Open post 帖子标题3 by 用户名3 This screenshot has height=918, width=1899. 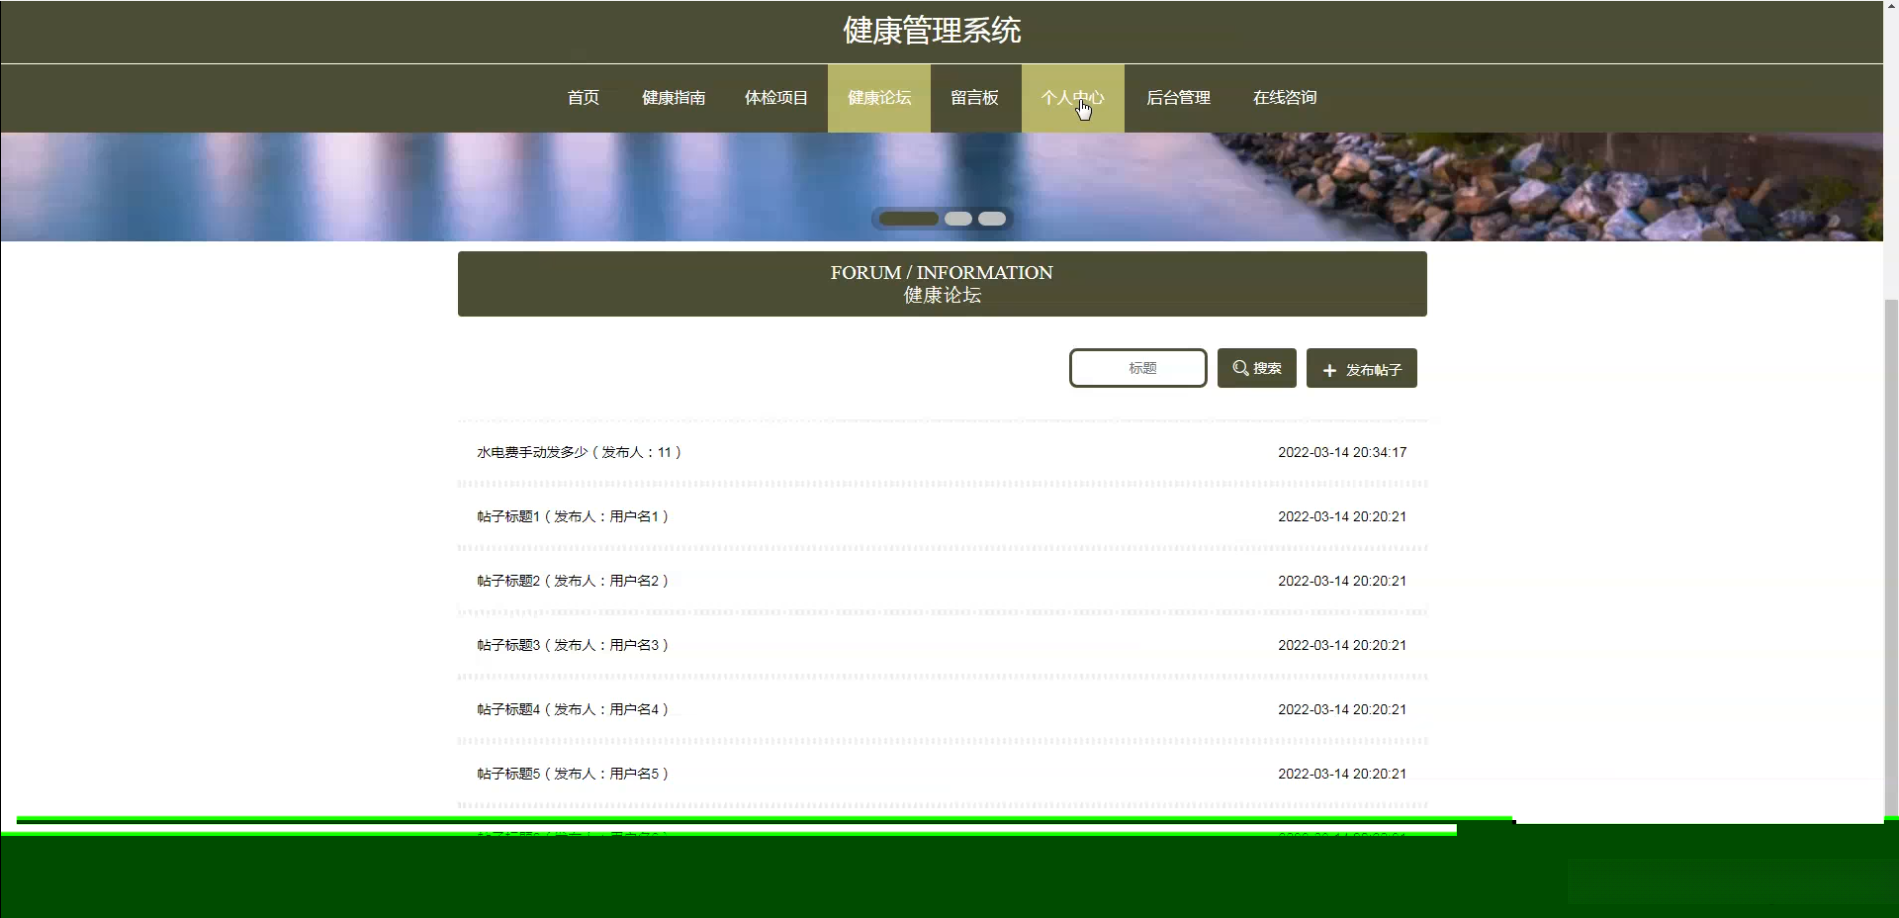click(942, 645)
